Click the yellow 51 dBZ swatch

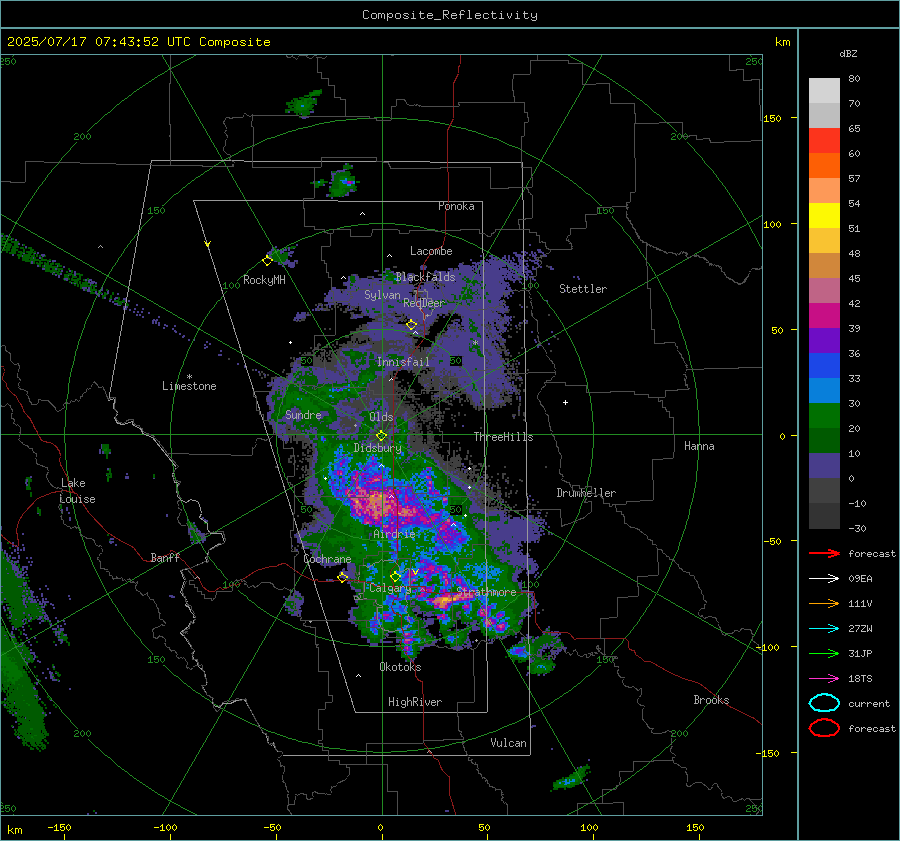pos(824,216)
